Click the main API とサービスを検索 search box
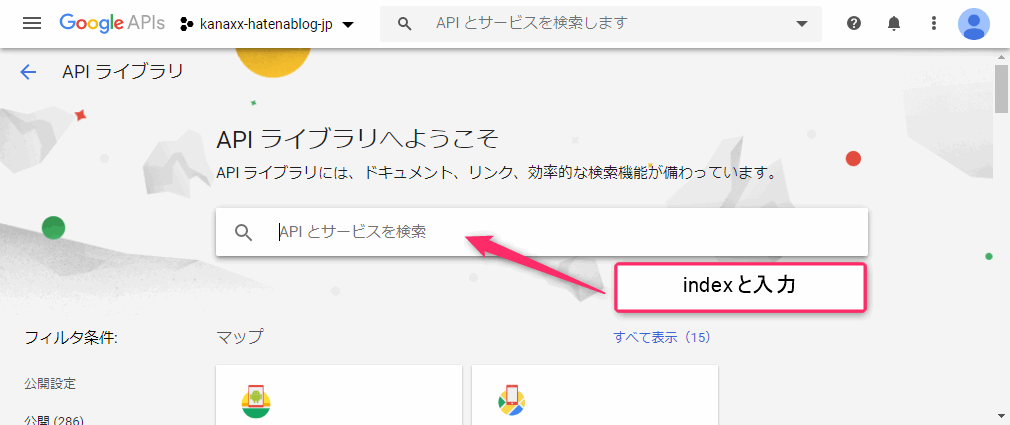1010x425 pixels. 542,232
